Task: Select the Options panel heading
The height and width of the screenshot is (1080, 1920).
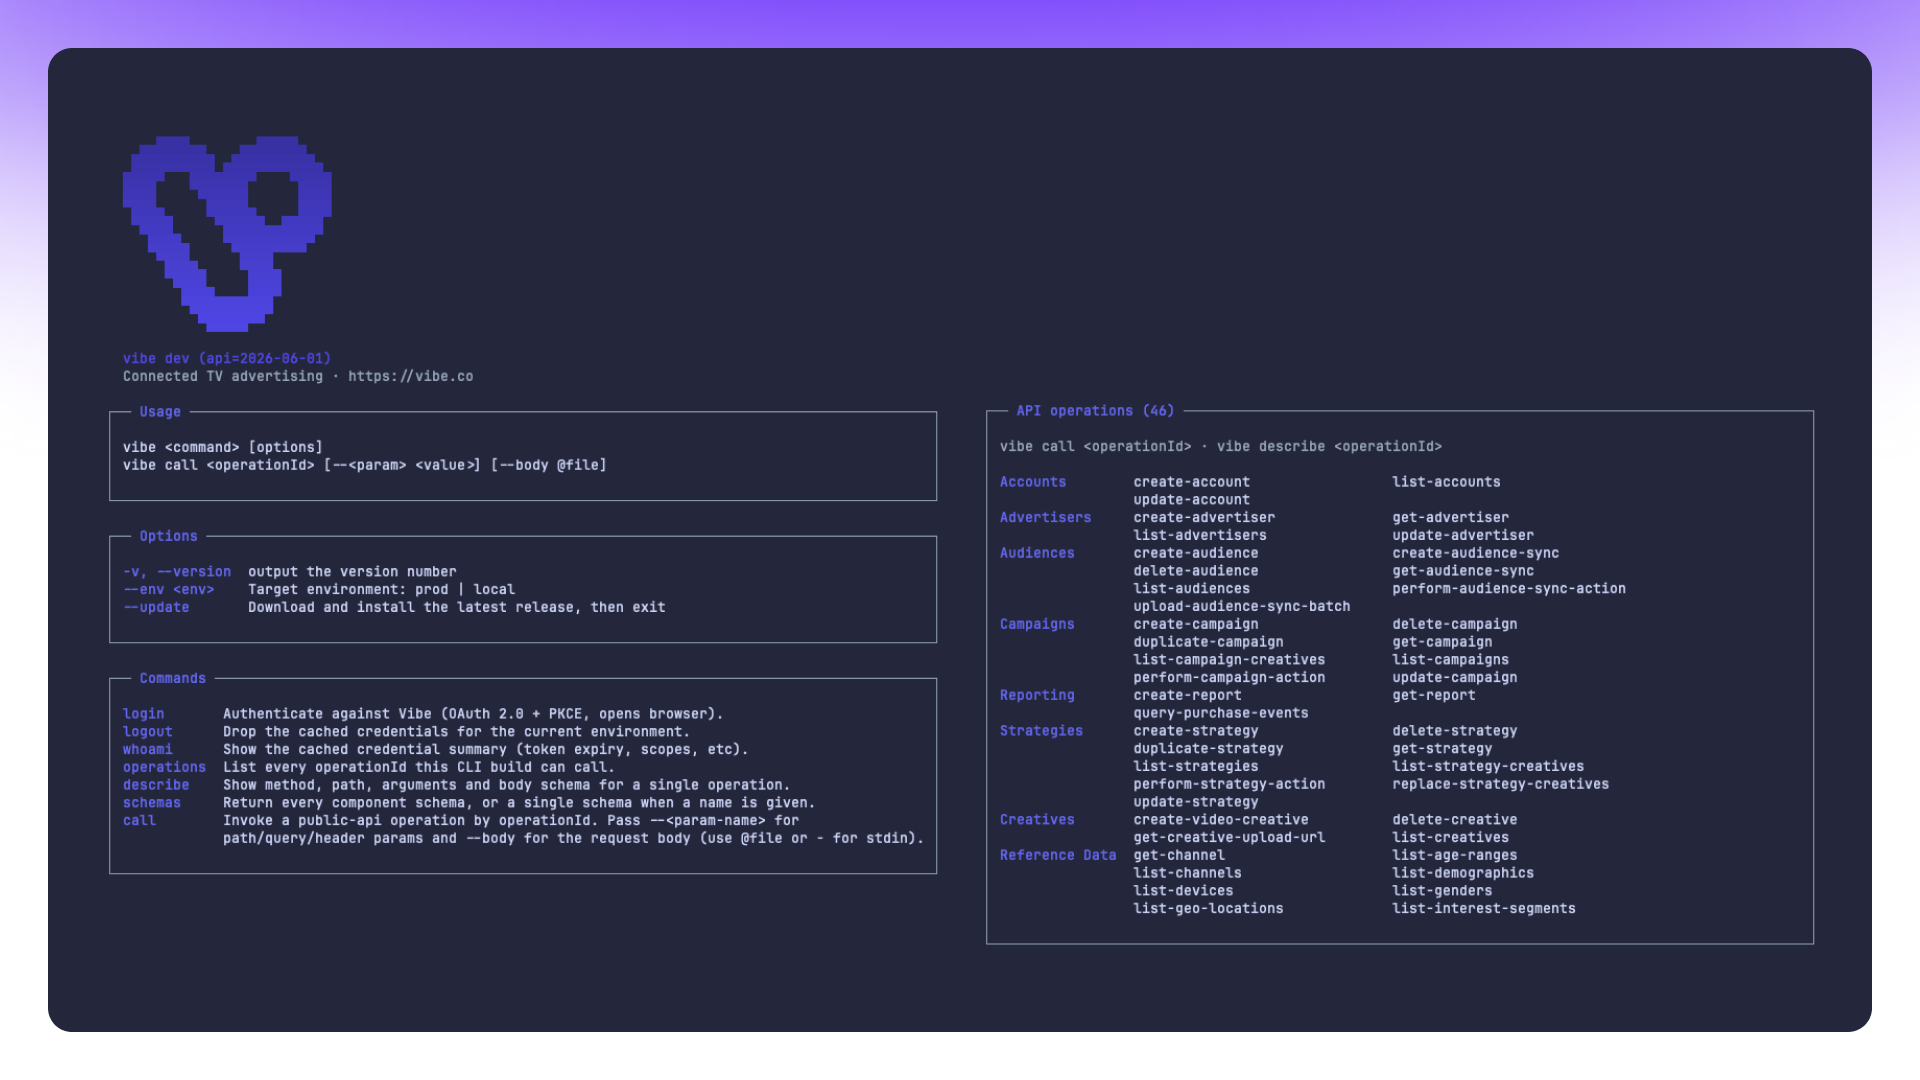Action: 169,537
